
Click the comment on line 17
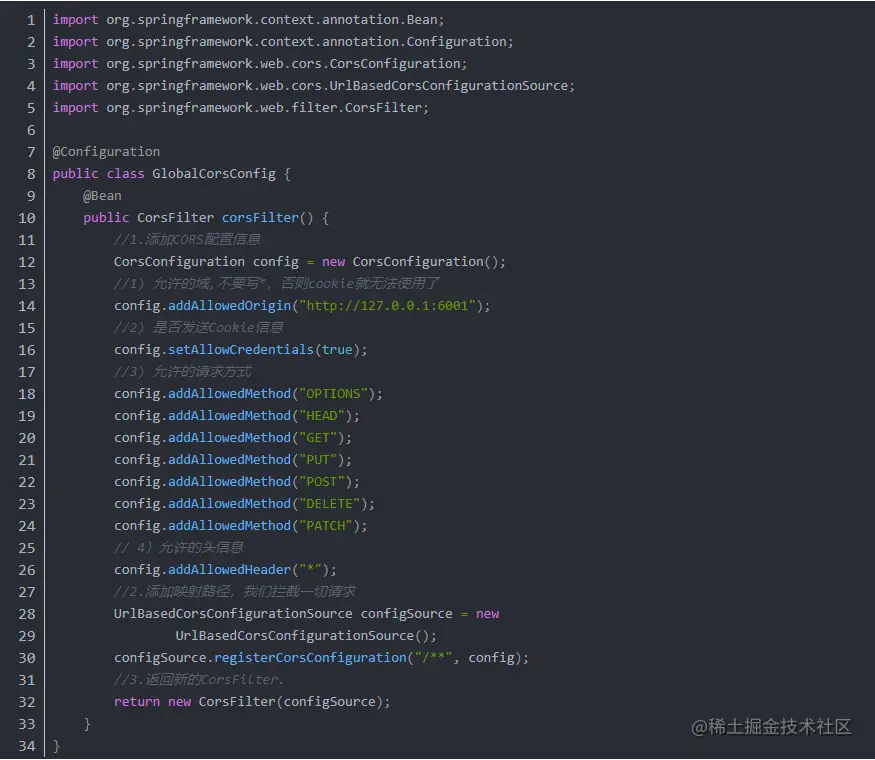click(x=183, y=372)
